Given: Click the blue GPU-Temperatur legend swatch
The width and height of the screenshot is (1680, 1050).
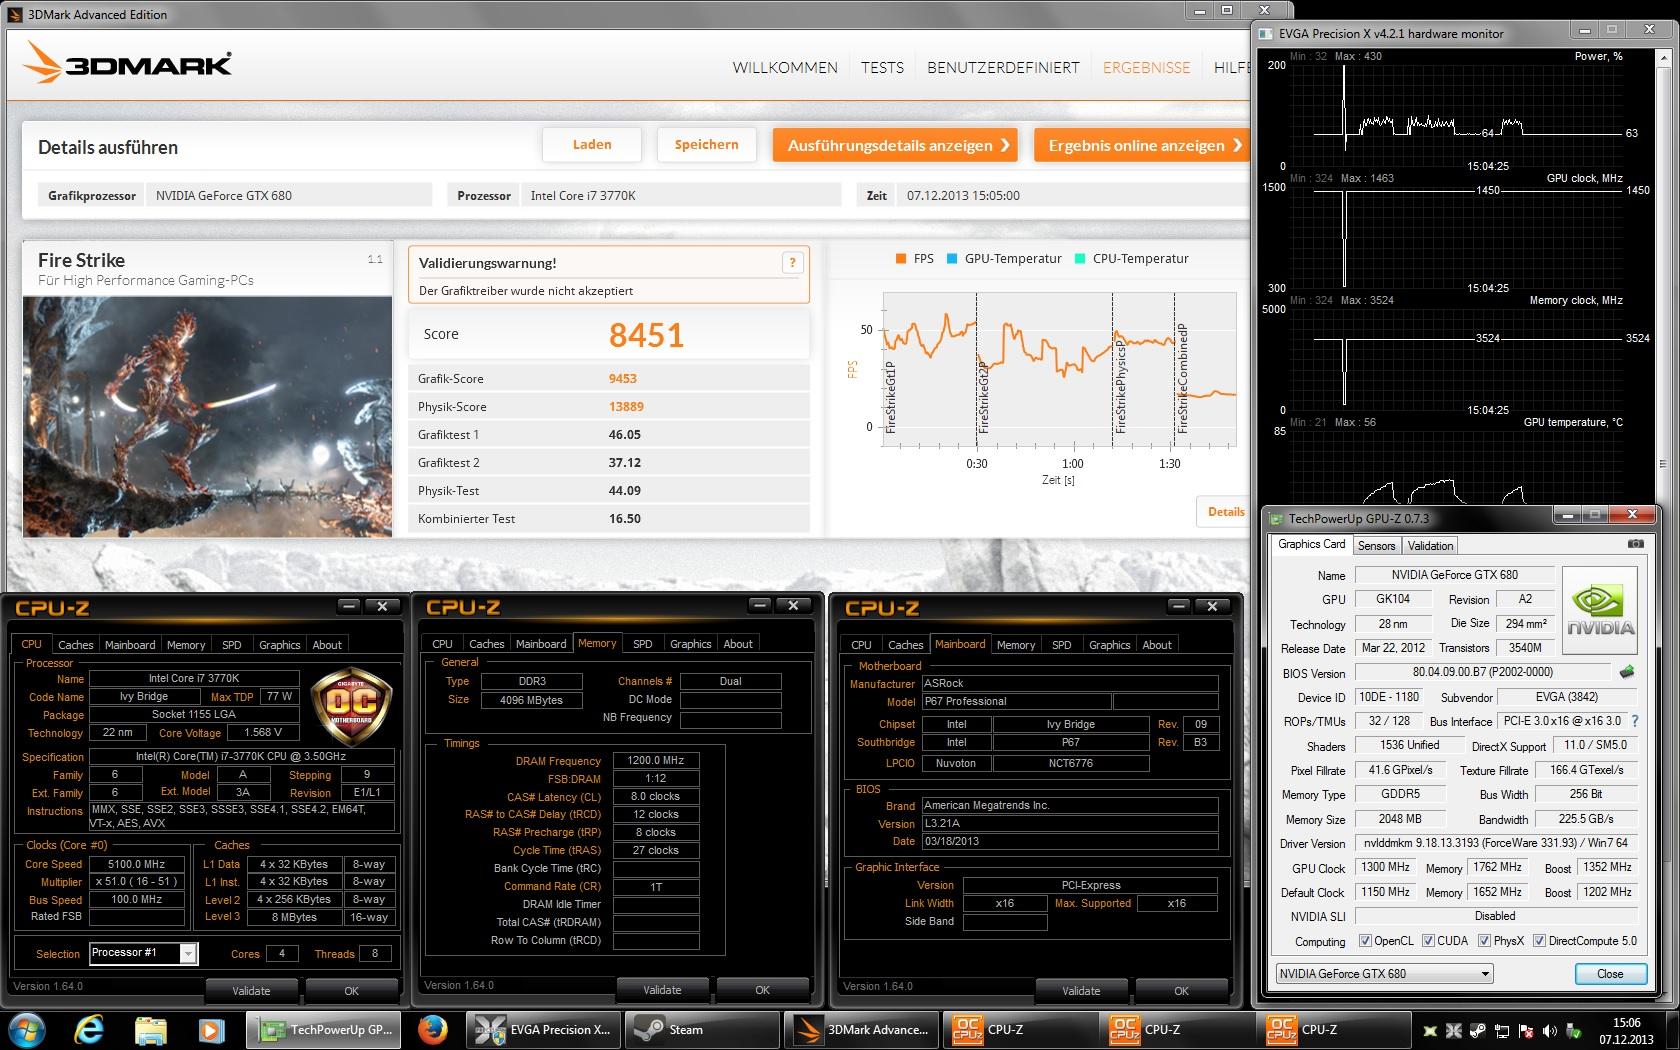Looking at the screenshot, I should [952, 259].
